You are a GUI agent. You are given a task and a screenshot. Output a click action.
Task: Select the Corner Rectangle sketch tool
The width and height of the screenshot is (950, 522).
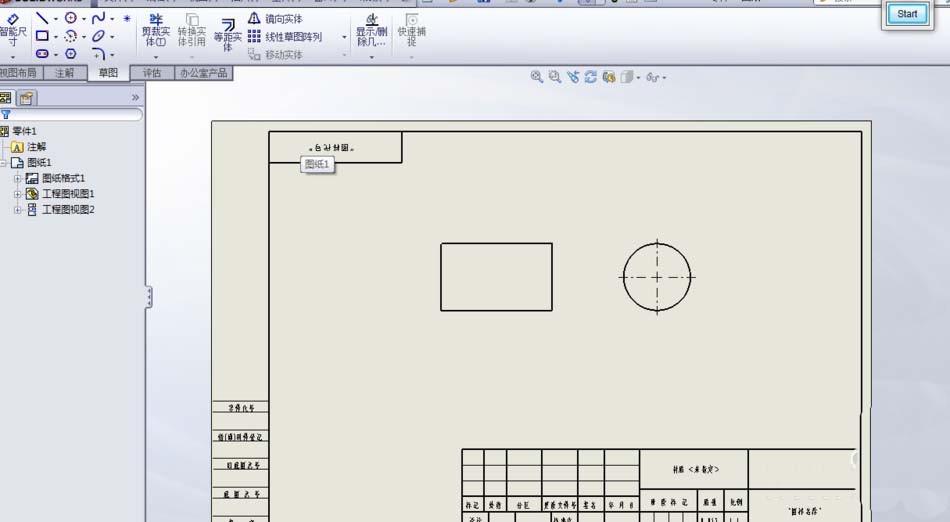click(42, 36)
